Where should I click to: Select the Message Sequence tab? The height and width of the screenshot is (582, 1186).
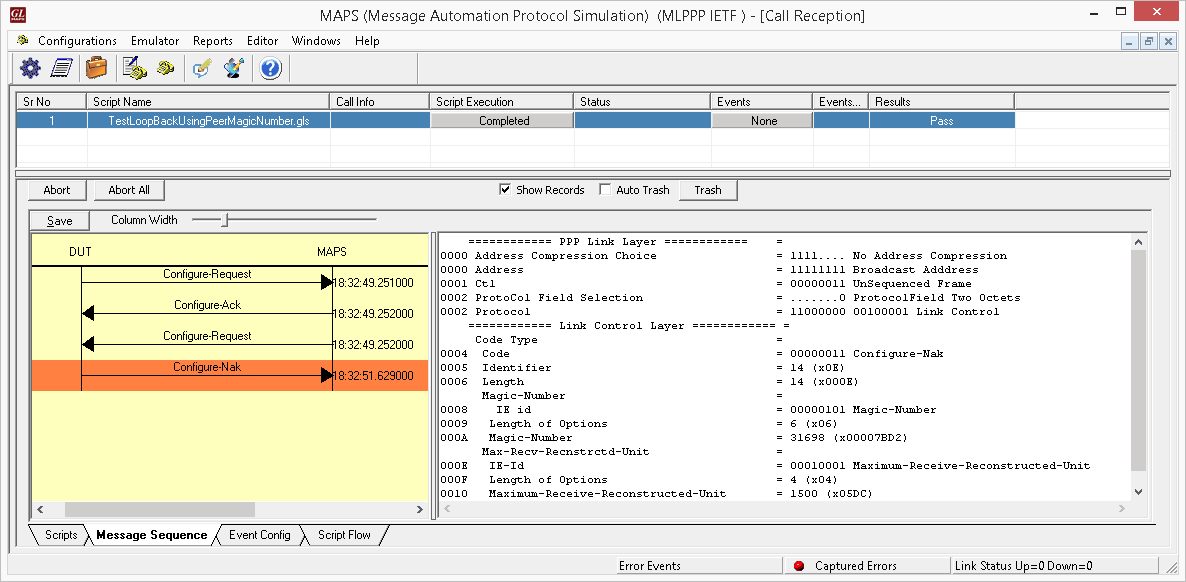151,535
